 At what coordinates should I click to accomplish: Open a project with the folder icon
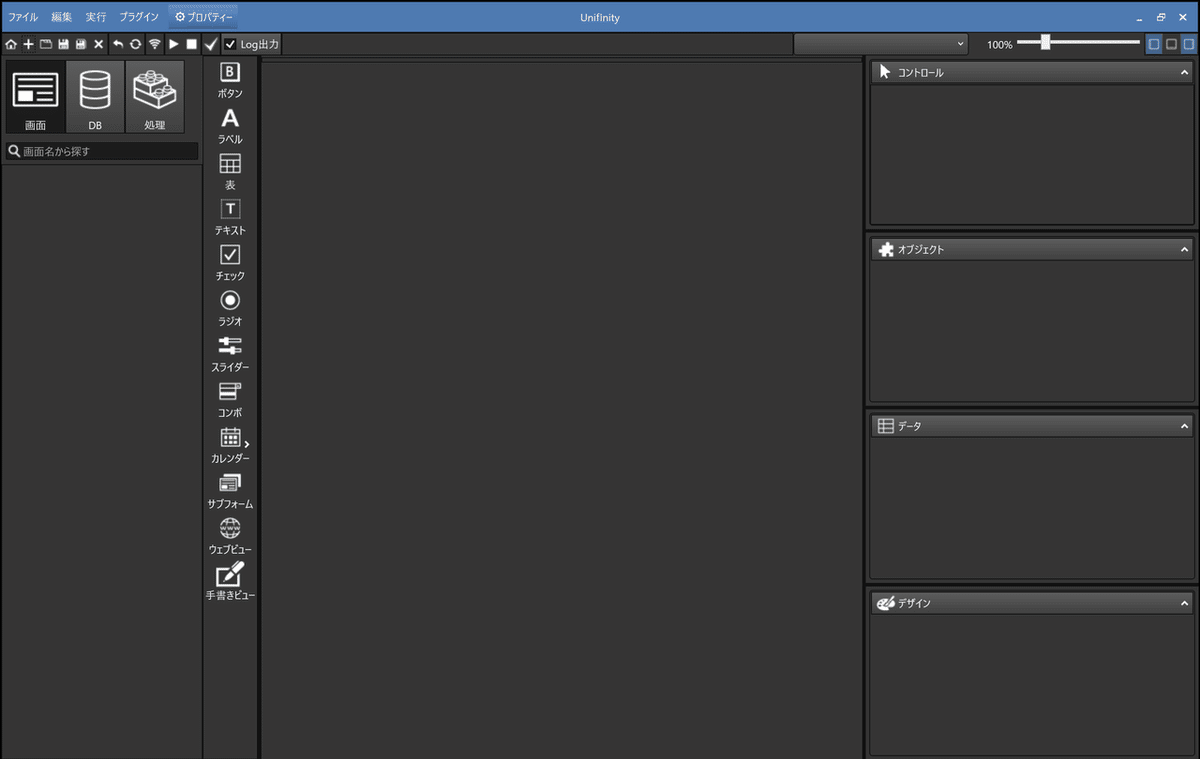(46, 45)
